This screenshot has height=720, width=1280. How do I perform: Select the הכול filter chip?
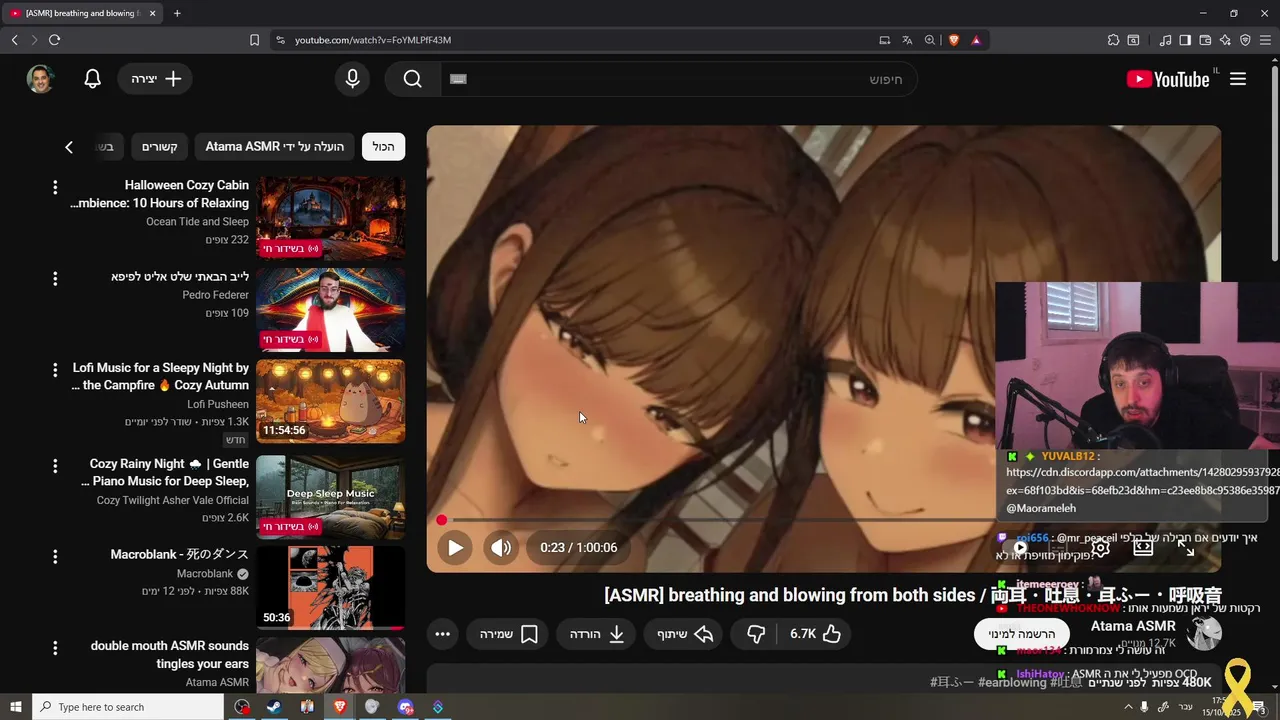point(383,147)
